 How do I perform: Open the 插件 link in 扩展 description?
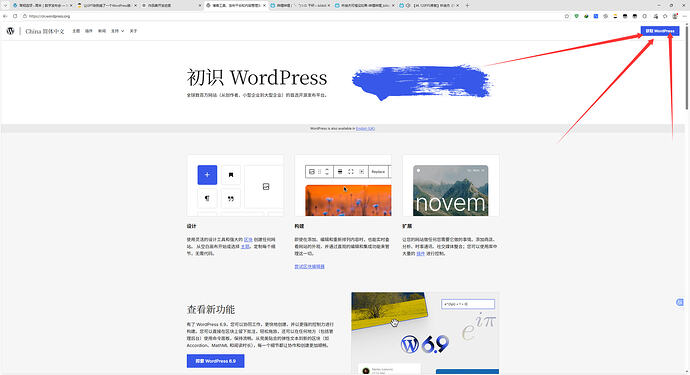[421, 254]
